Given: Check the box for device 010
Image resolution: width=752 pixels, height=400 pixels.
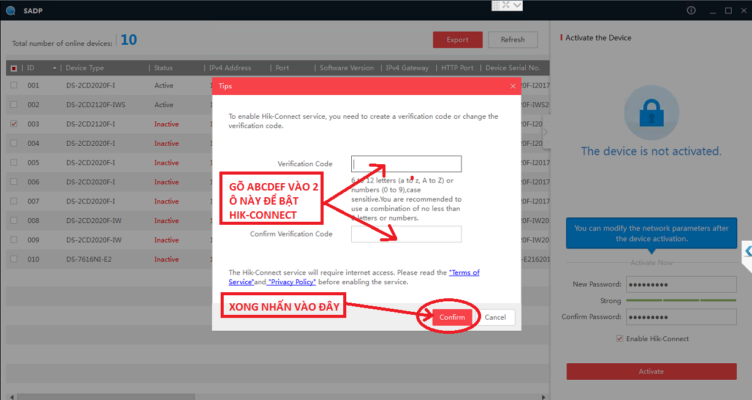Looking at the screenshot, I should 13,259.
